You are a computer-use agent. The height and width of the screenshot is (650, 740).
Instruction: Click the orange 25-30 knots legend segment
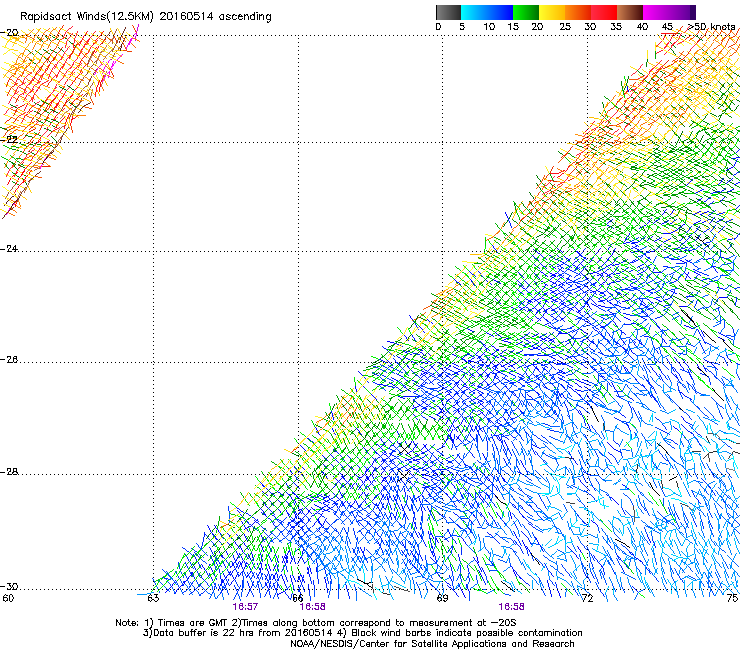pos(578,12)
